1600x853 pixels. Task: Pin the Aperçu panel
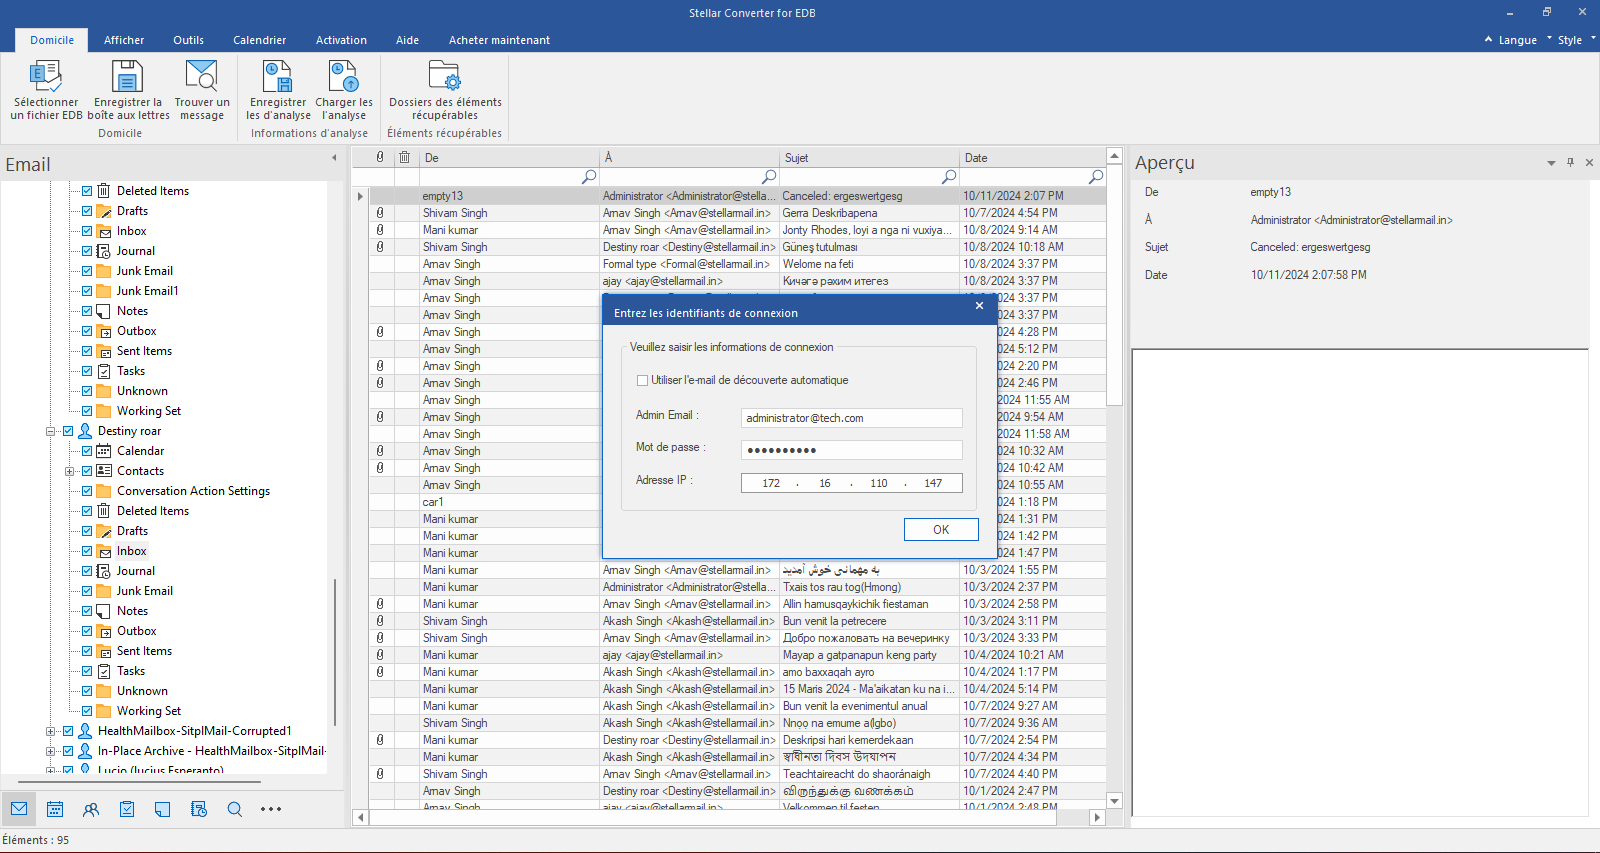(x=1571, y=162)
